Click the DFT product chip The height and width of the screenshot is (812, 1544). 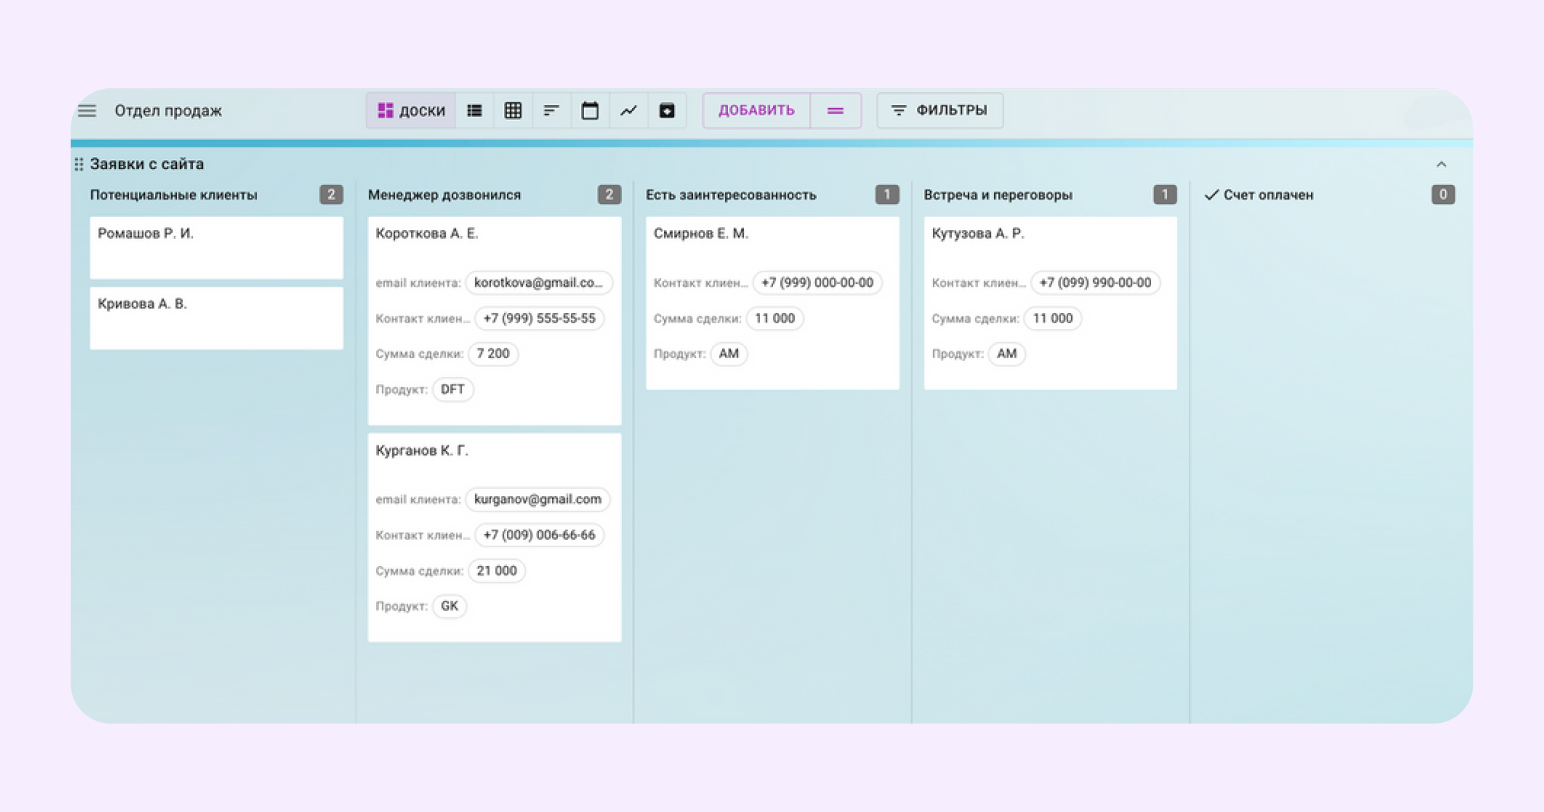[x=453, y=390]
